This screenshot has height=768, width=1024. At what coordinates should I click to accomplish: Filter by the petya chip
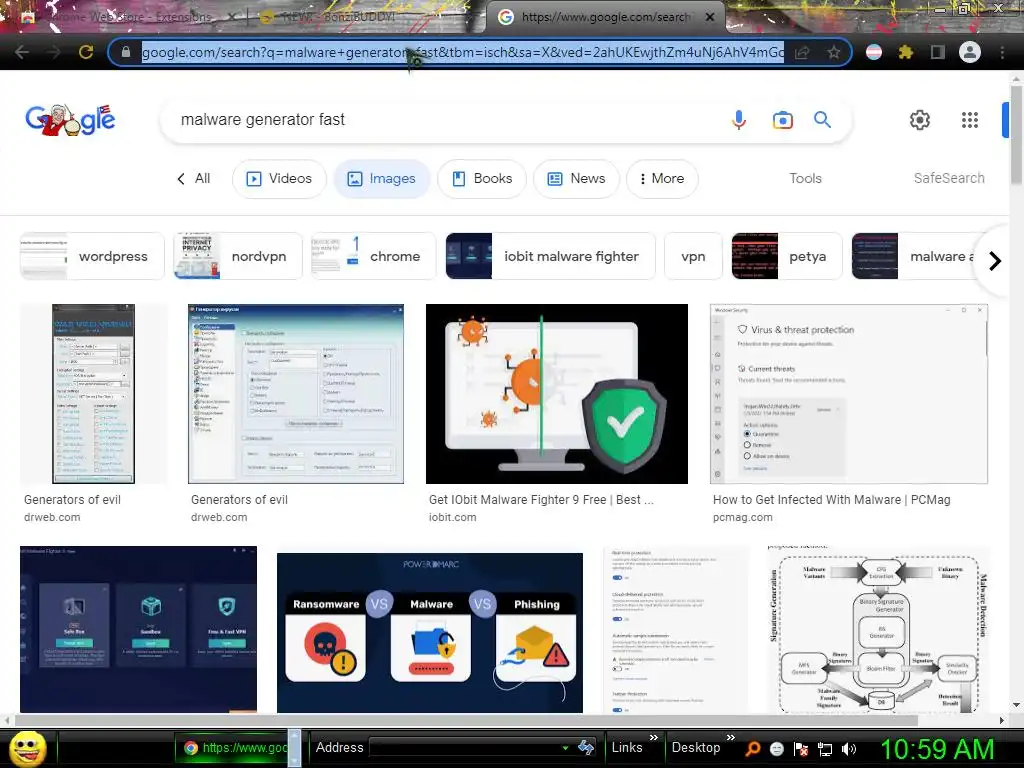tap(787, 256)
